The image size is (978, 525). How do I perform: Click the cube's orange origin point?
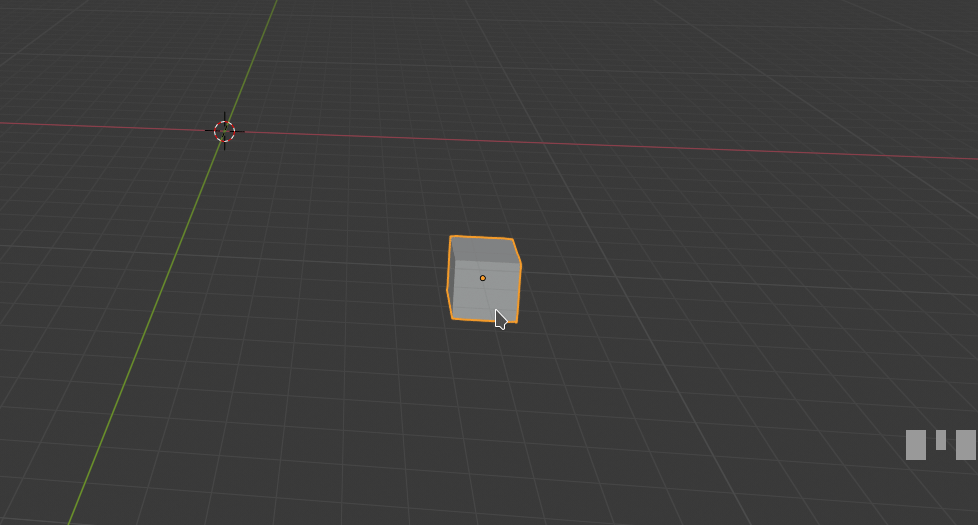[x=483, y=278]
